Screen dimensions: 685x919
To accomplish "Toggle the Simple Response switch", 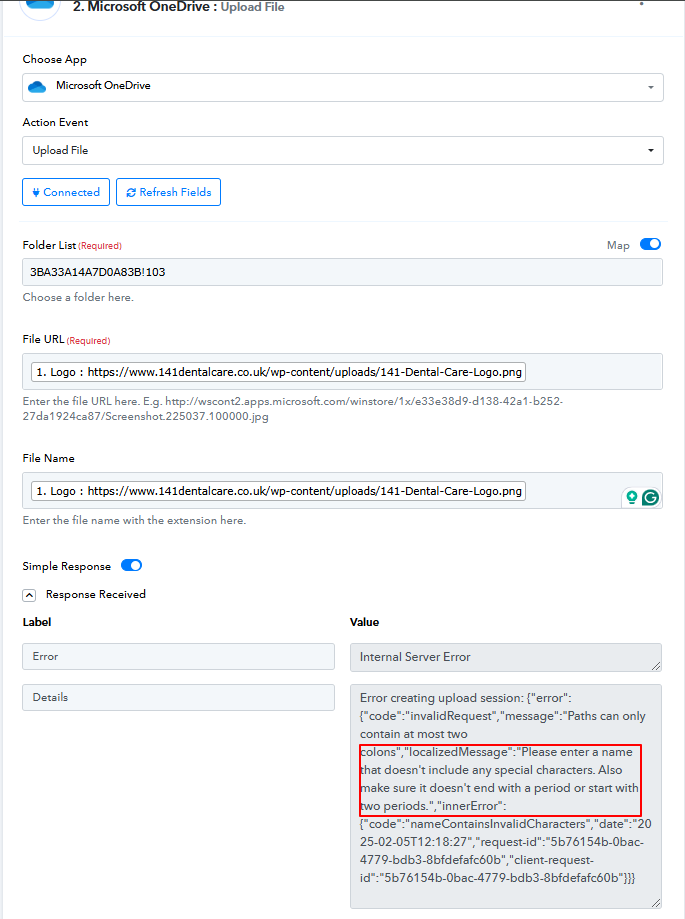I will pos(131,566).
